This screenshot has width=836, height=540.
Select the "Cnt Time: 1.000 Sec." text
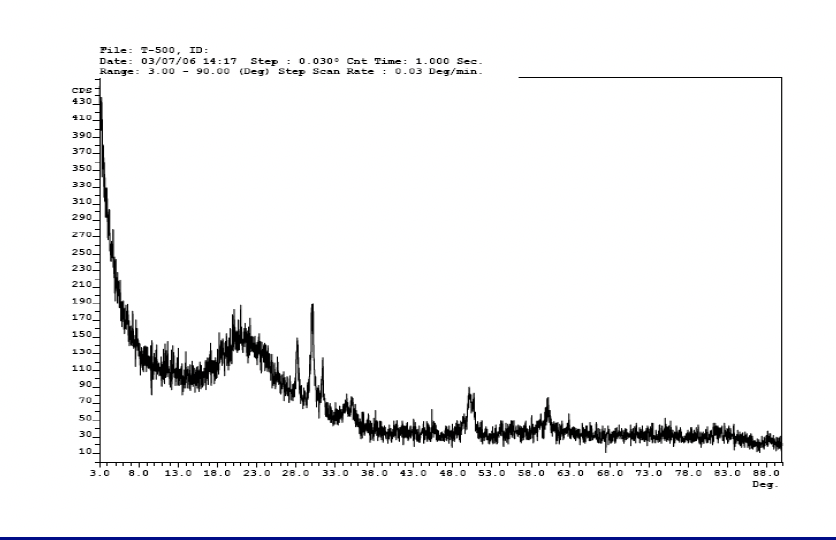414,61
